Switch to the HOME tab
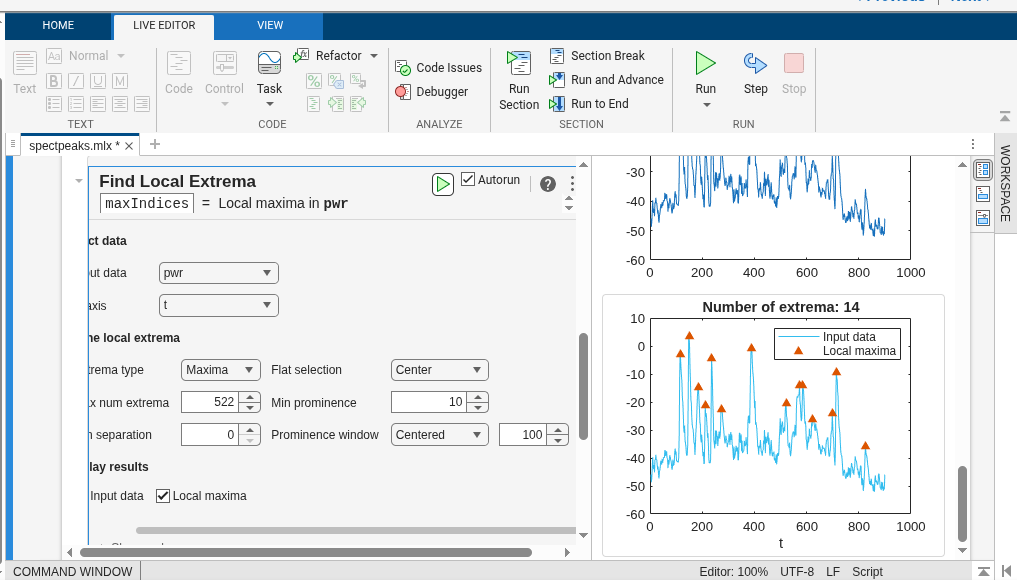 coord(58,26)
